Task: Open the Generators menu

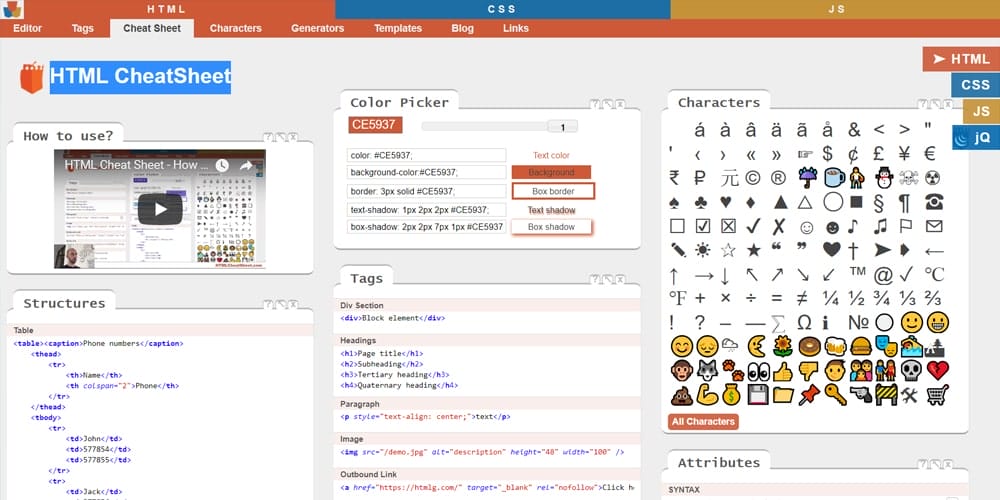Action: click(x=318, y=28)
